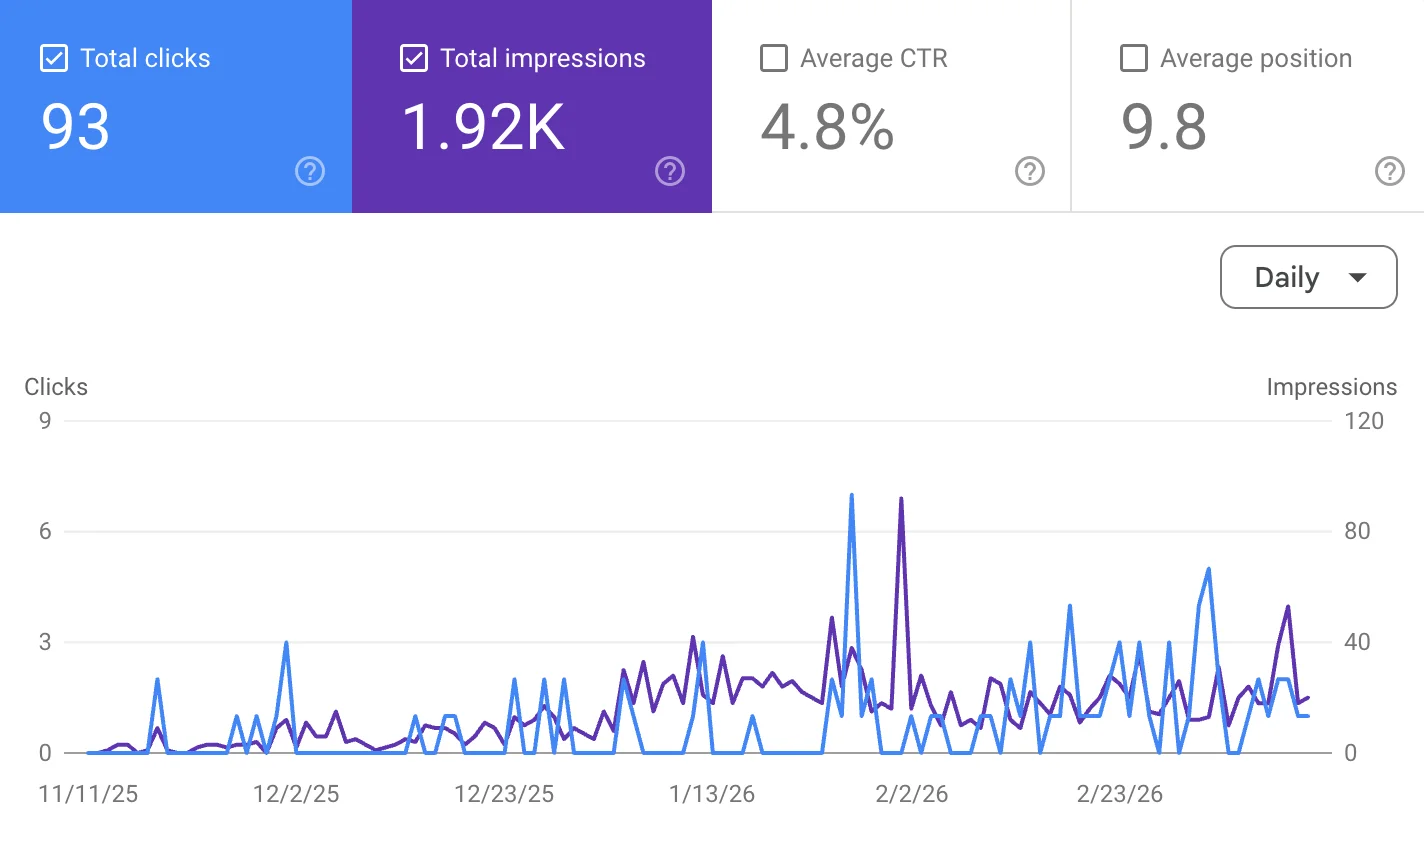The height and width of the screenshot is (850, 1424).
Task: Uncheck the Total clicks checkbox
Action: point(52,58)
